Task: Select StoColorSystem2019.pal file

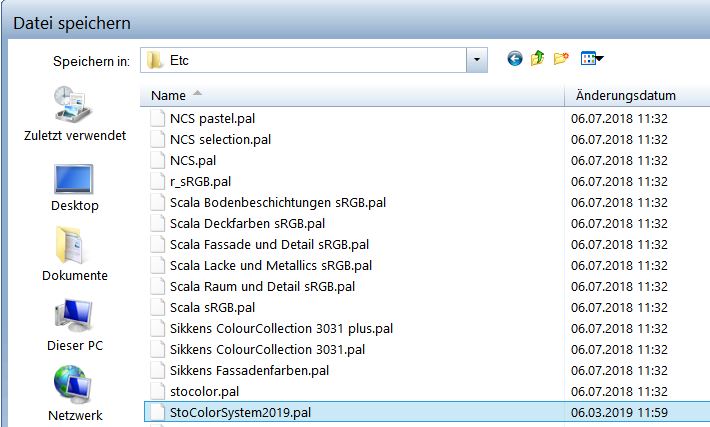Action: (247, 411)
